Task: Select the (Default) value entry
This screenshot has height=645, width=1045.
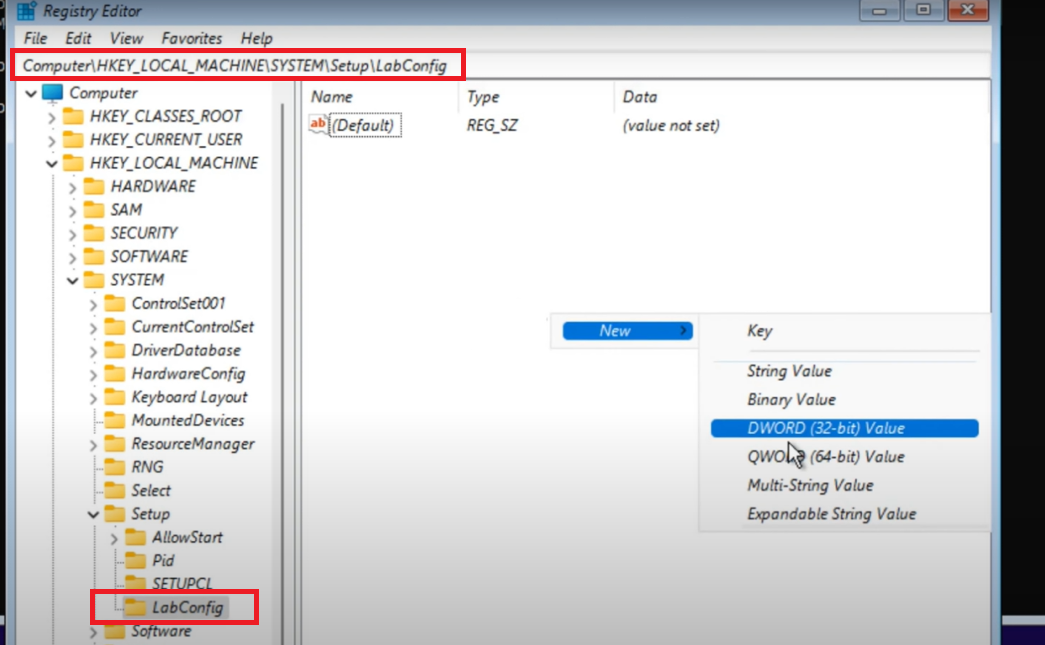Action: [x=363, y=125]
